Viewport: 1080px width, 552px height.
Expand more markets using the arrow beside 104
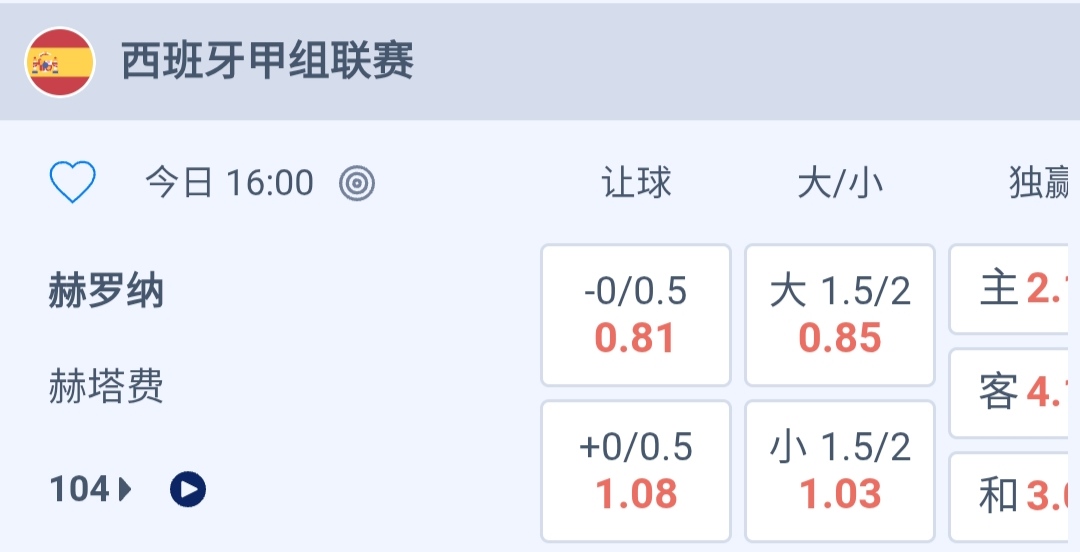point(126,489)
